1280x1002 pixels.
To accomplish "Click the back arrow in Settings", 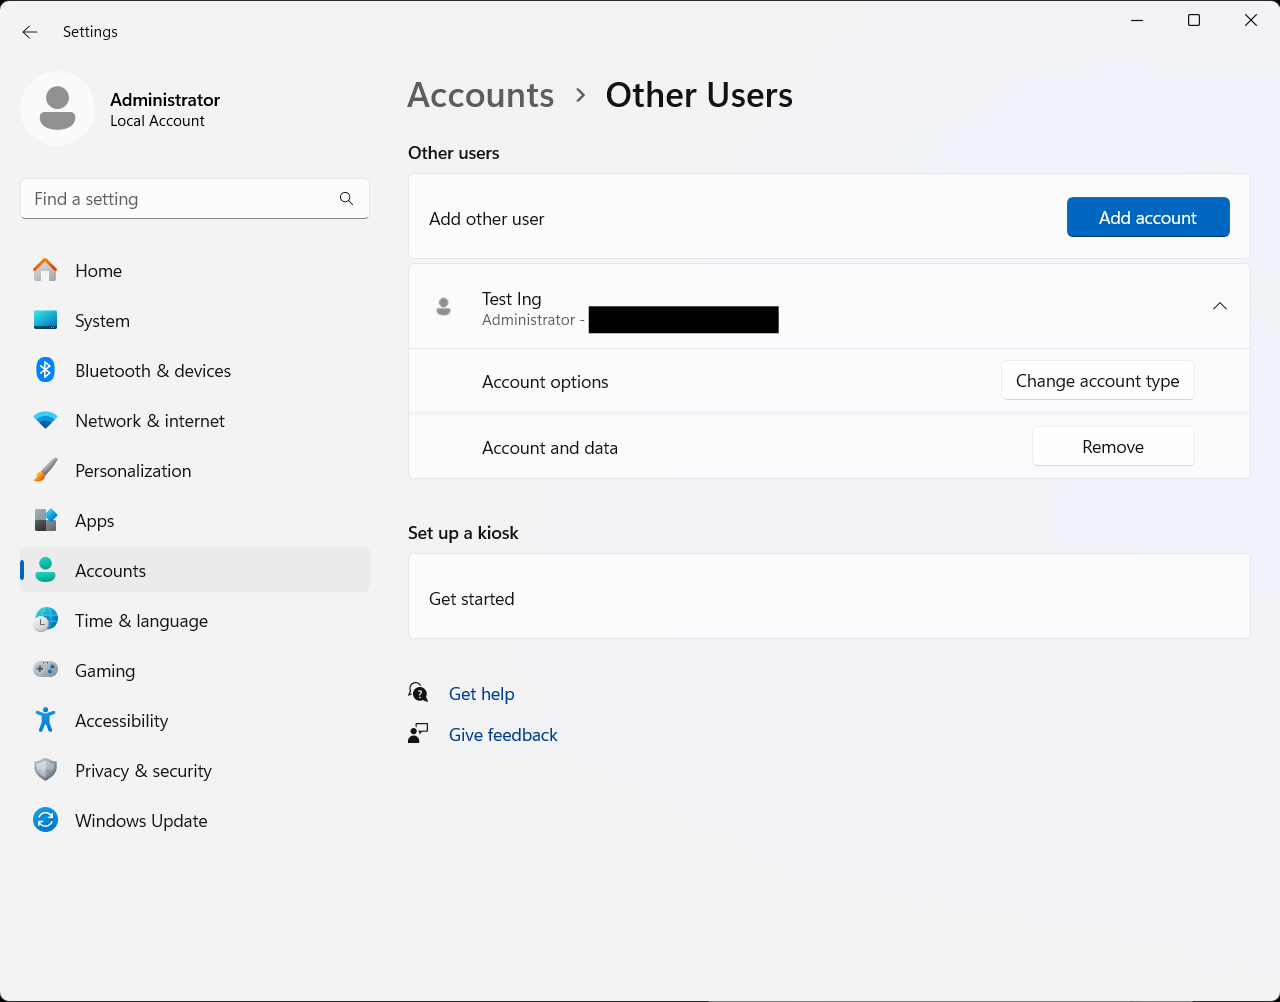I will point(30,32).
